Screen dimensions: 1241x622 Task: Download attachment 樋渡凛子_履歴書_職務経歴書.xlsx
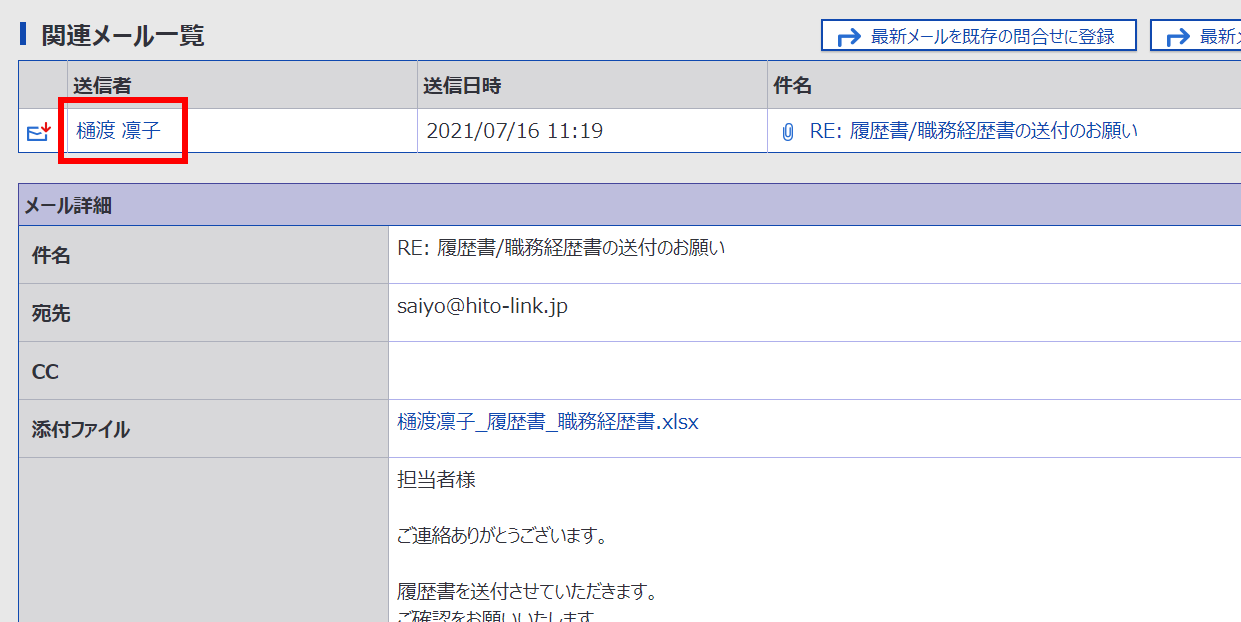(x=548, y=422)
